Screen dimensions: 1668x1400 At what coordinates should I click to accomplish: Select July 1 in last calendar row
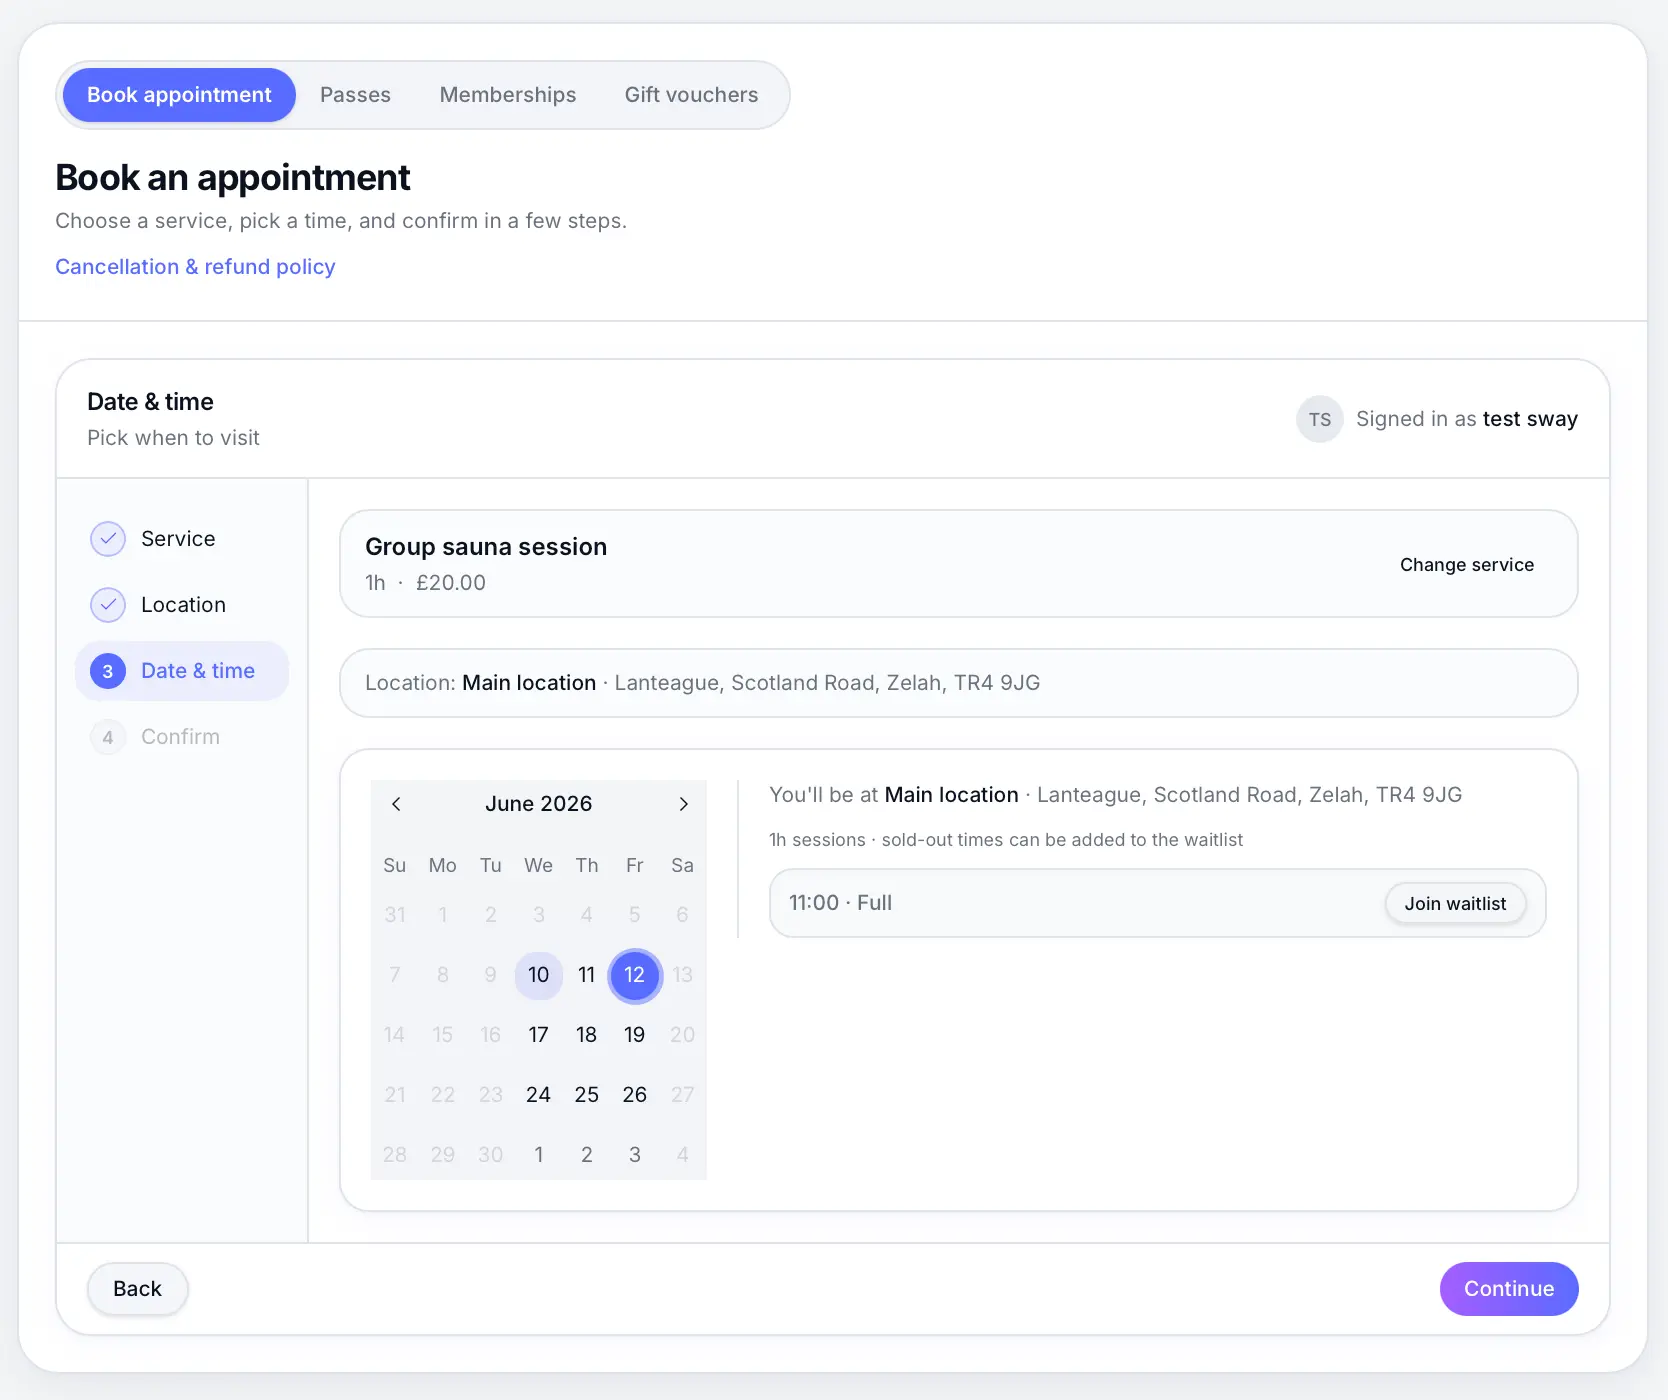click(x=538, y=1155)
